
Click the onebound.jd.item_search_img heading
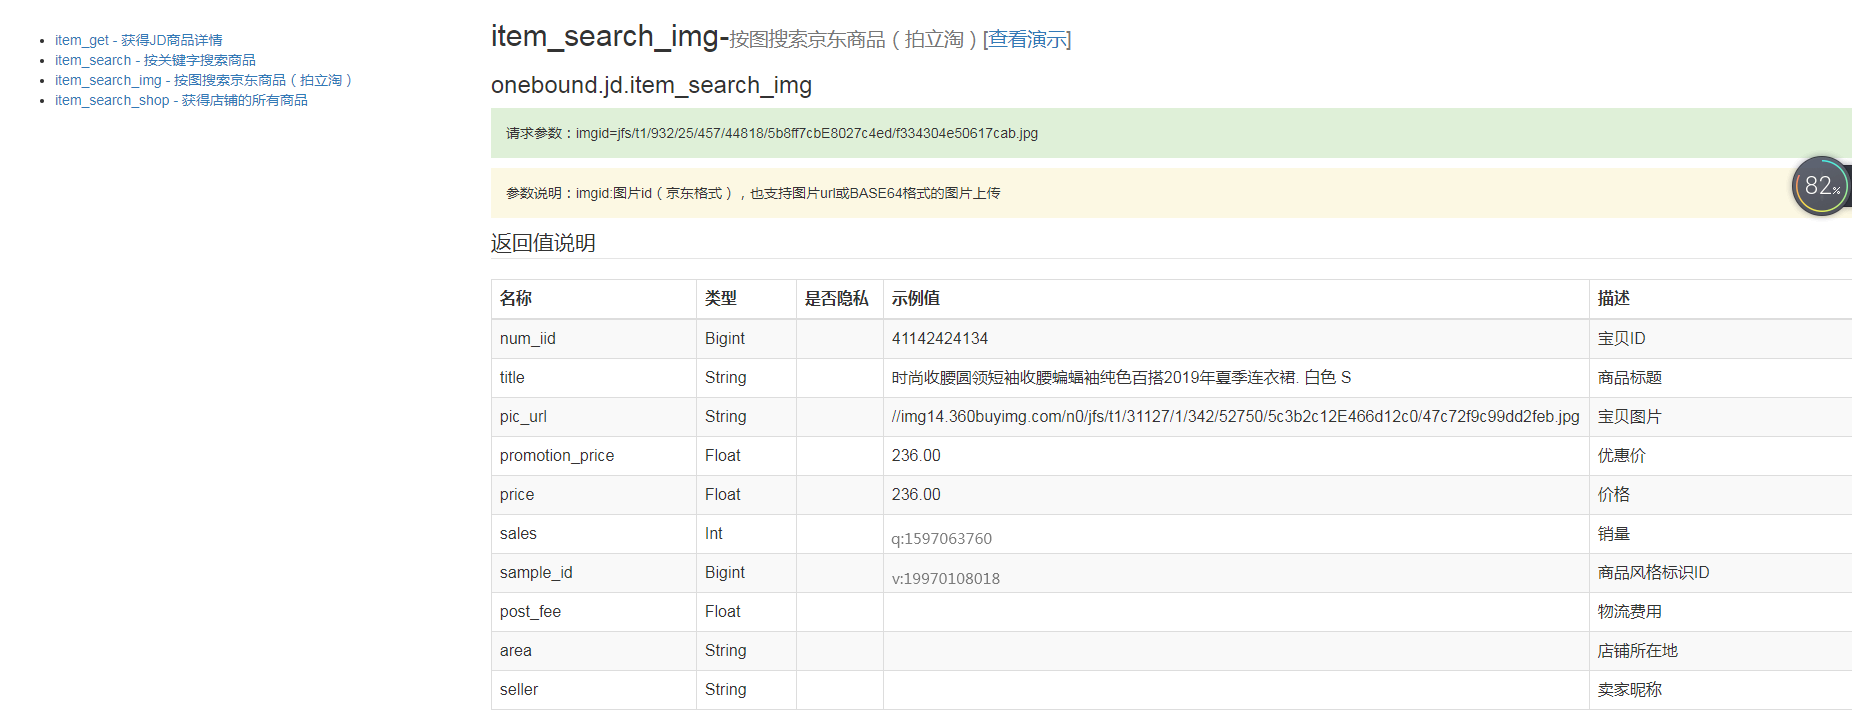pyautogui.click(x=651, y=85)
